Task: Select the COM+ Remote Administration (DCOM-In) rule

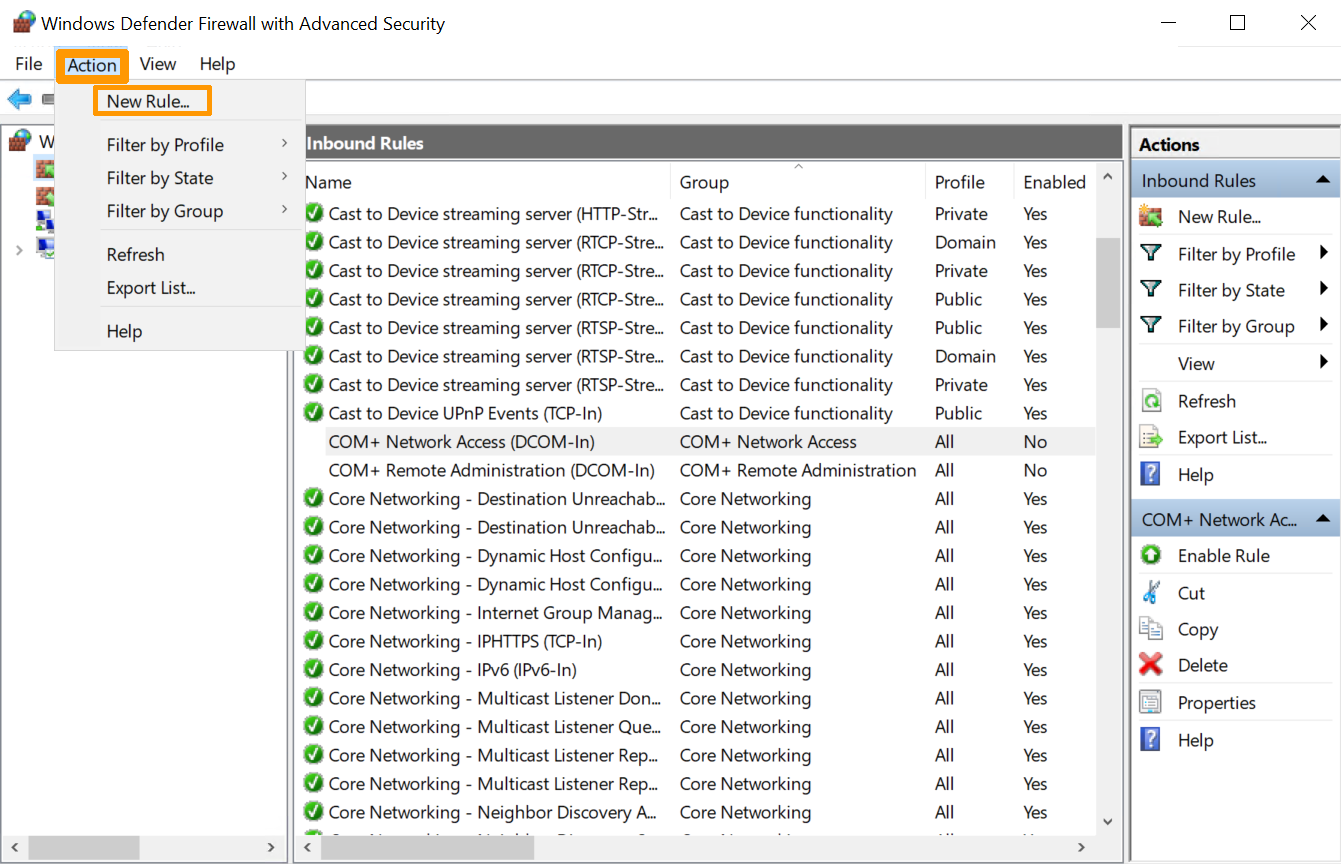Action: click(491, 470)
